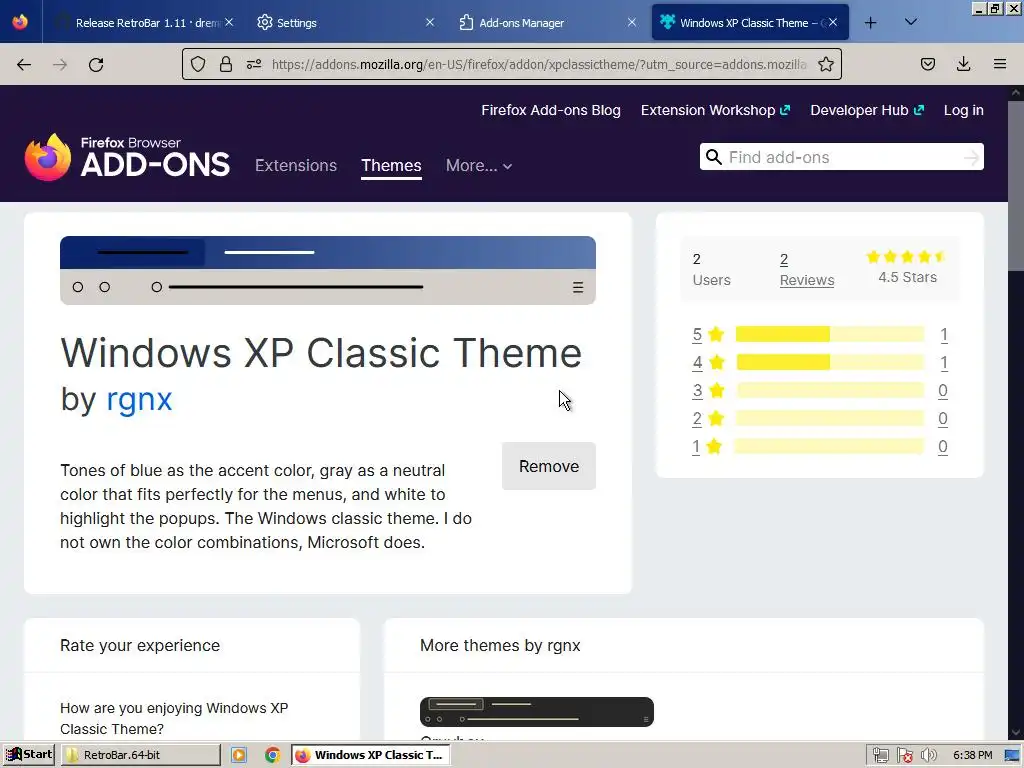Click the 4-star rating bar
The height and width of the screenshot is (768, 1024).
point(830,362)
